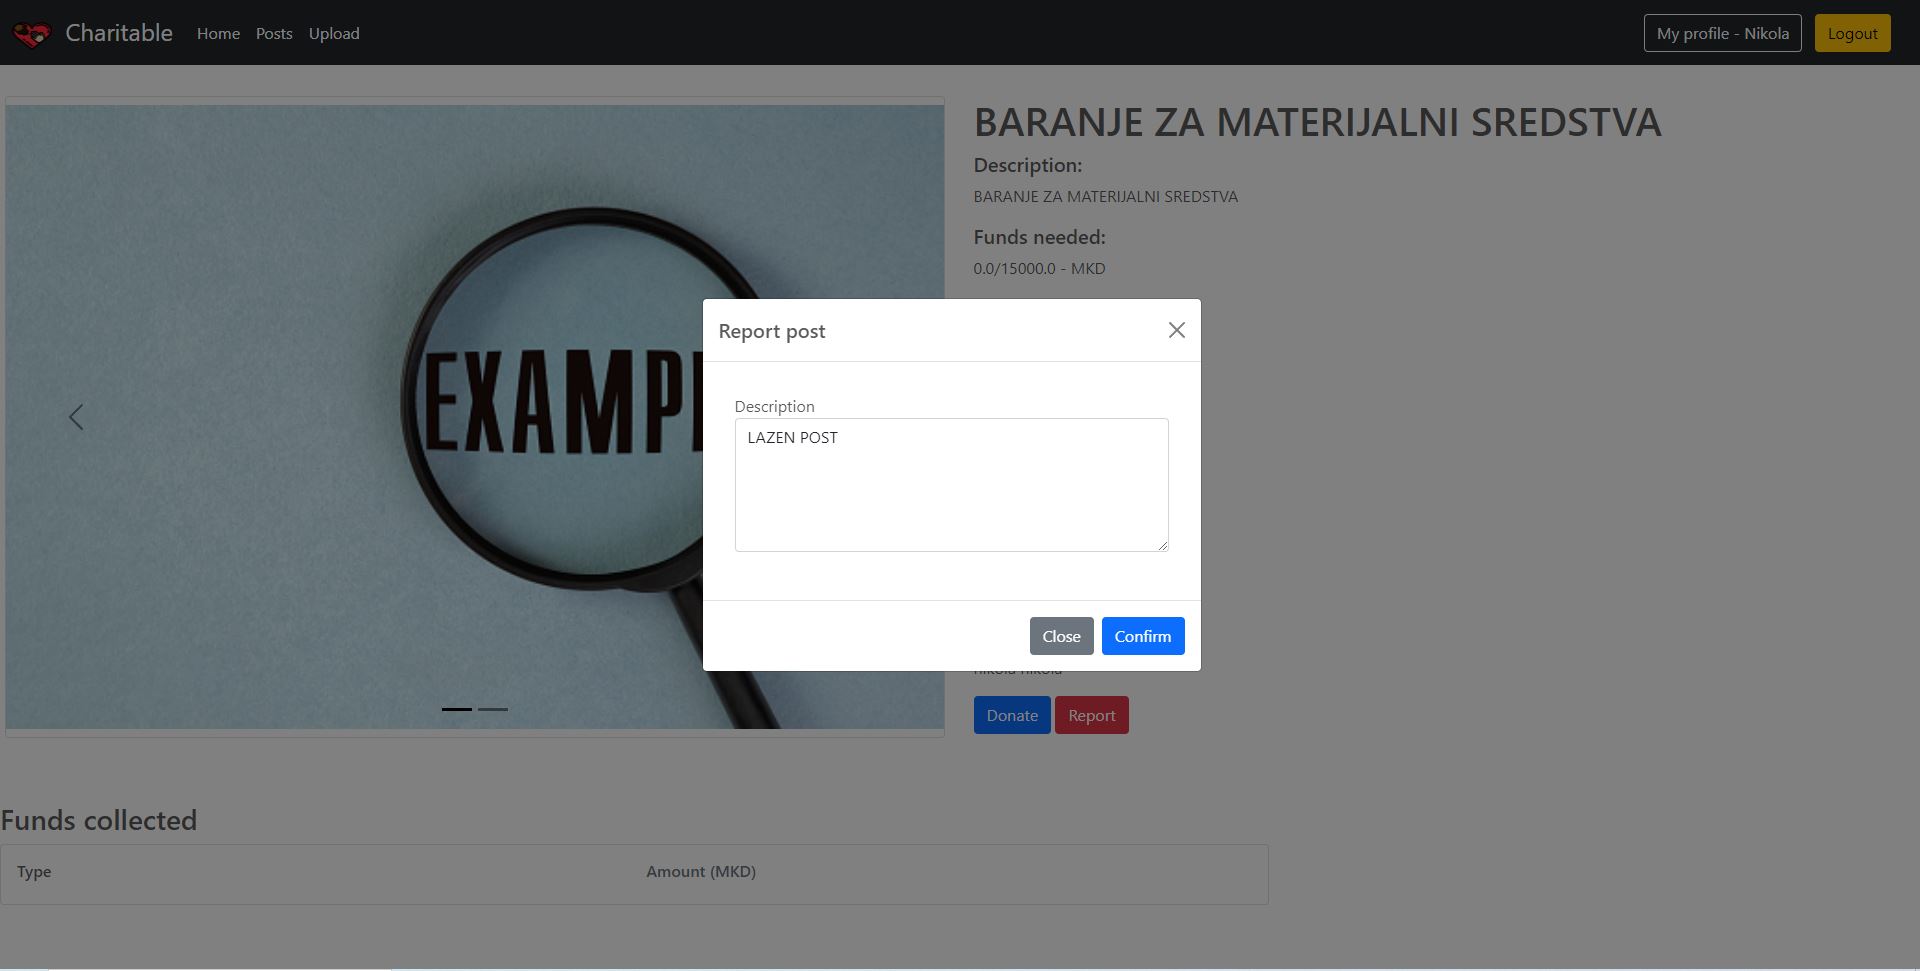Click the blue Donate button
This screenshot has width=1920, height=971.
[x=1011, y=715]
